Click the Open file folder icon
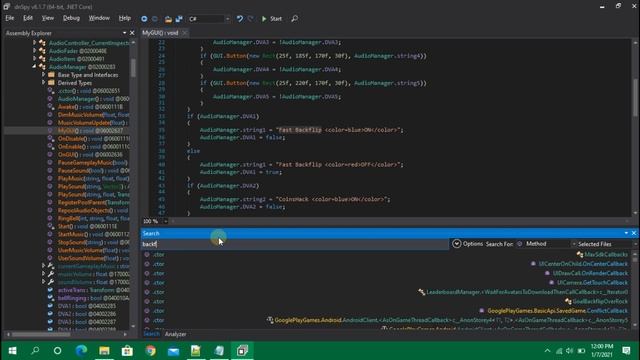This screenshot has height=360, width=640. click(168, 19)
